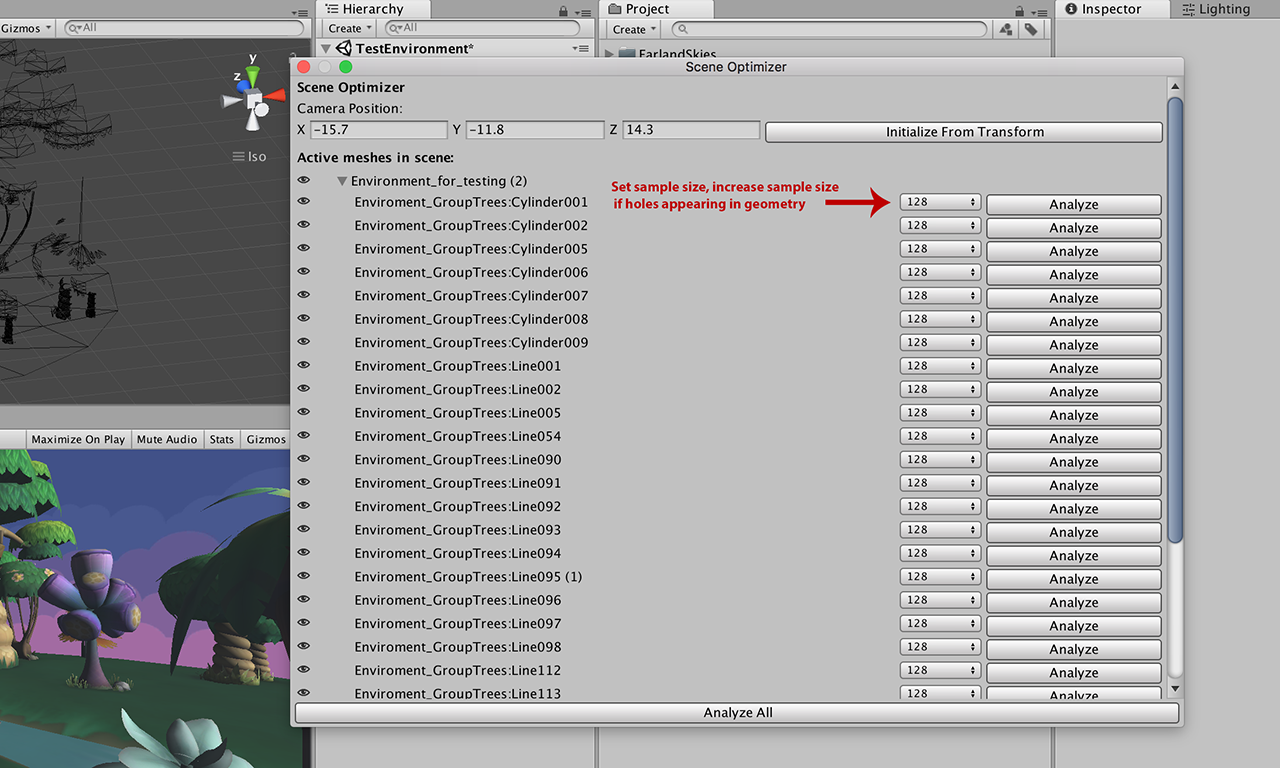
Task: Open sample size dropdown for Line090
Action: click(x=940, y=459)
